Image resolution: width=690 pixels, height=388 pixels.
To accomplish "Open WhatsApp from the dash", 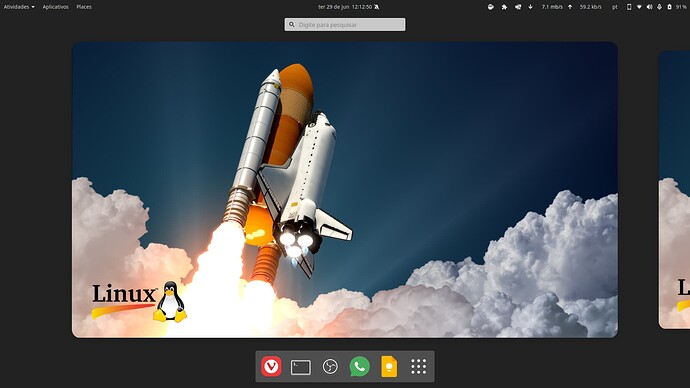I will pyautogui.click(x=360, y=366).
